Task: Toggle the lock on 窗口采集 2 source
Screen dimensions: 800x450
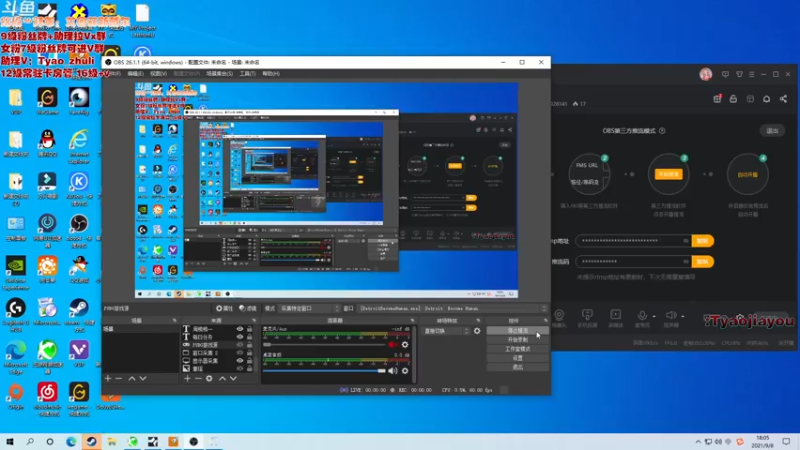Action: [x=249, y=353]
